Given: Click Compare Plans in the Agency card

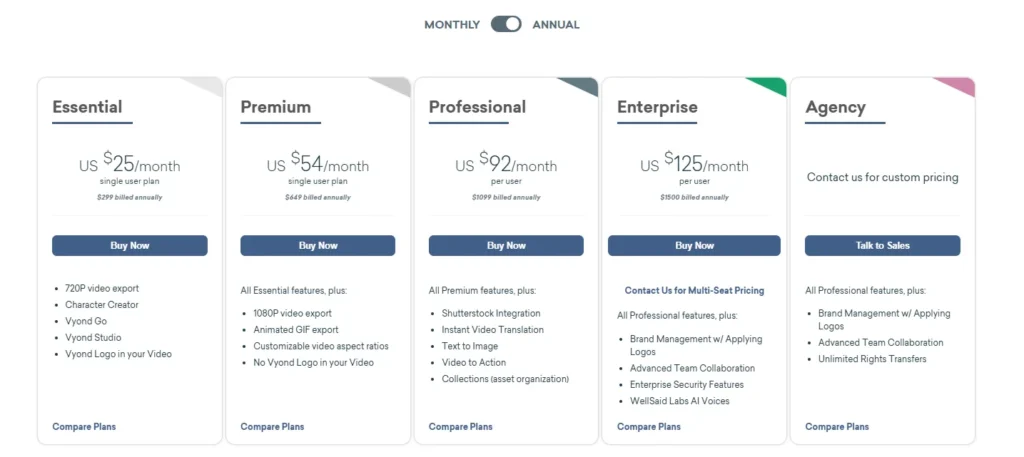Looking at the screenshot, I should click(836, 427).
